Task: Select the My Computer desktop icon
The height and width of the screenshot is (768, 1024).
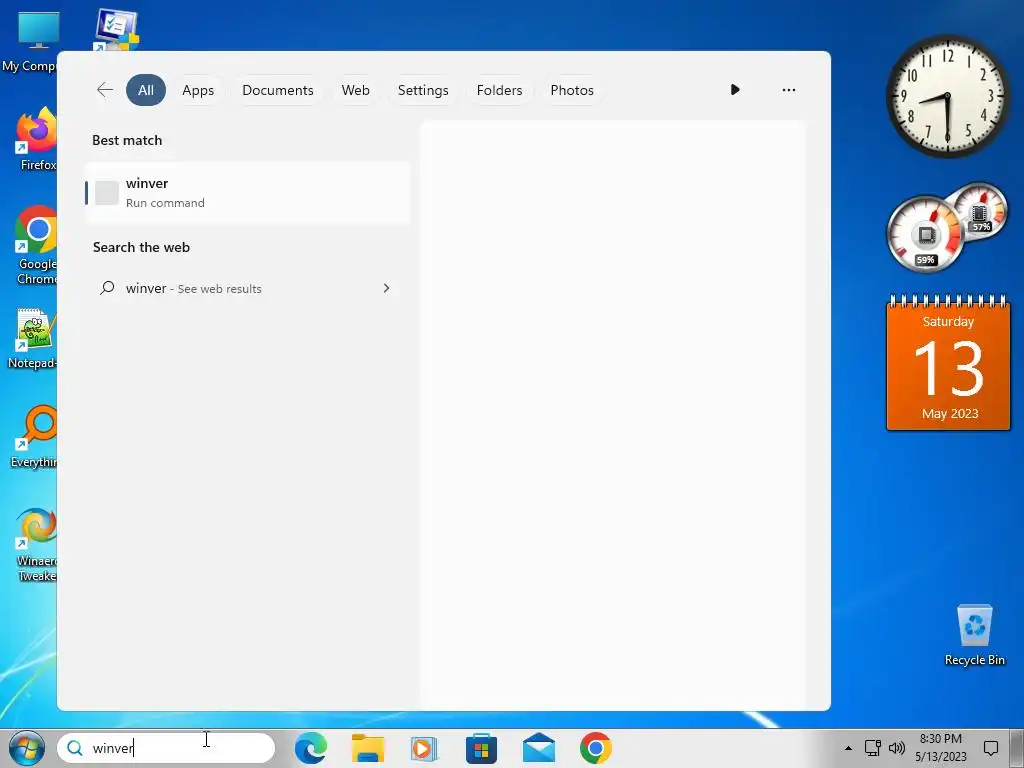Action: click(x=29, y=40)
